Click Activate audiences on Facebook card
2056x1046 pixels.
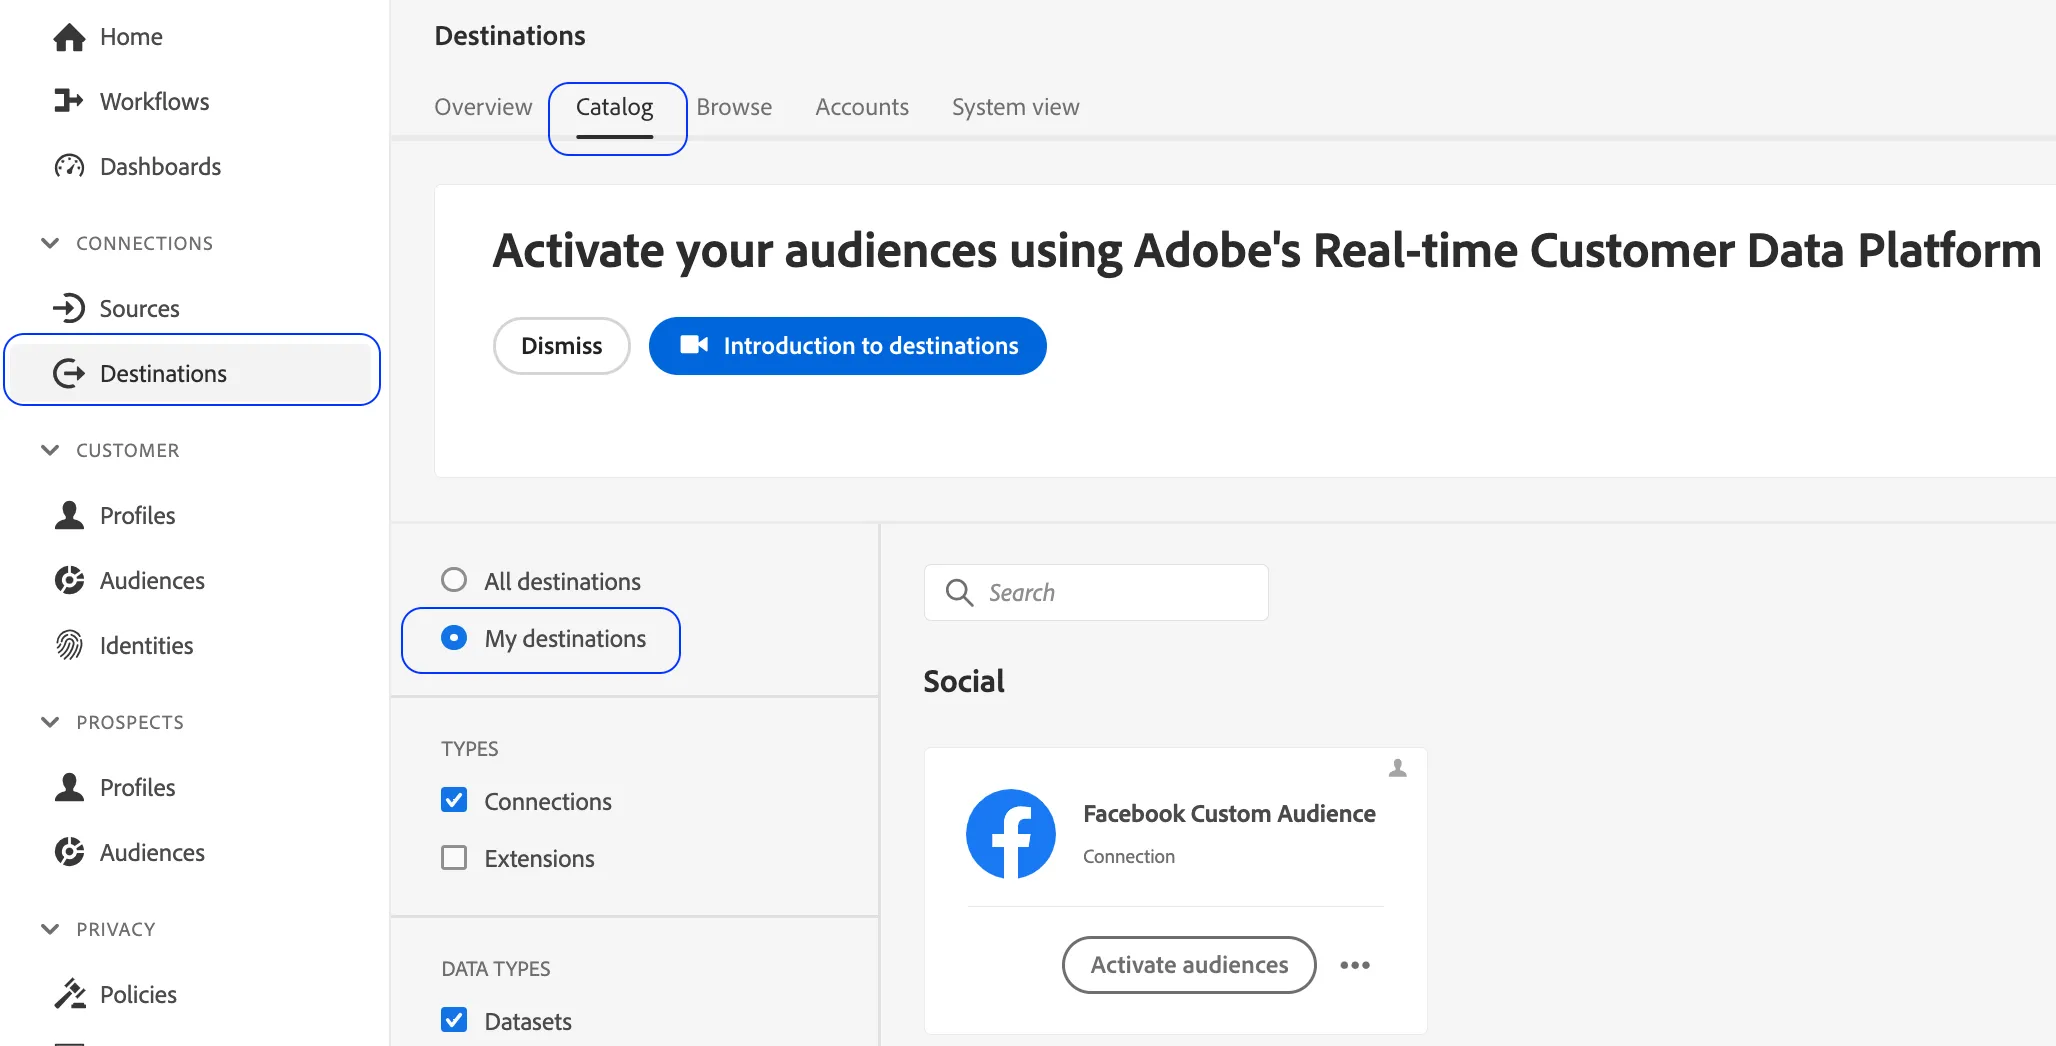pyautogui.click(x=1189, y=965)
